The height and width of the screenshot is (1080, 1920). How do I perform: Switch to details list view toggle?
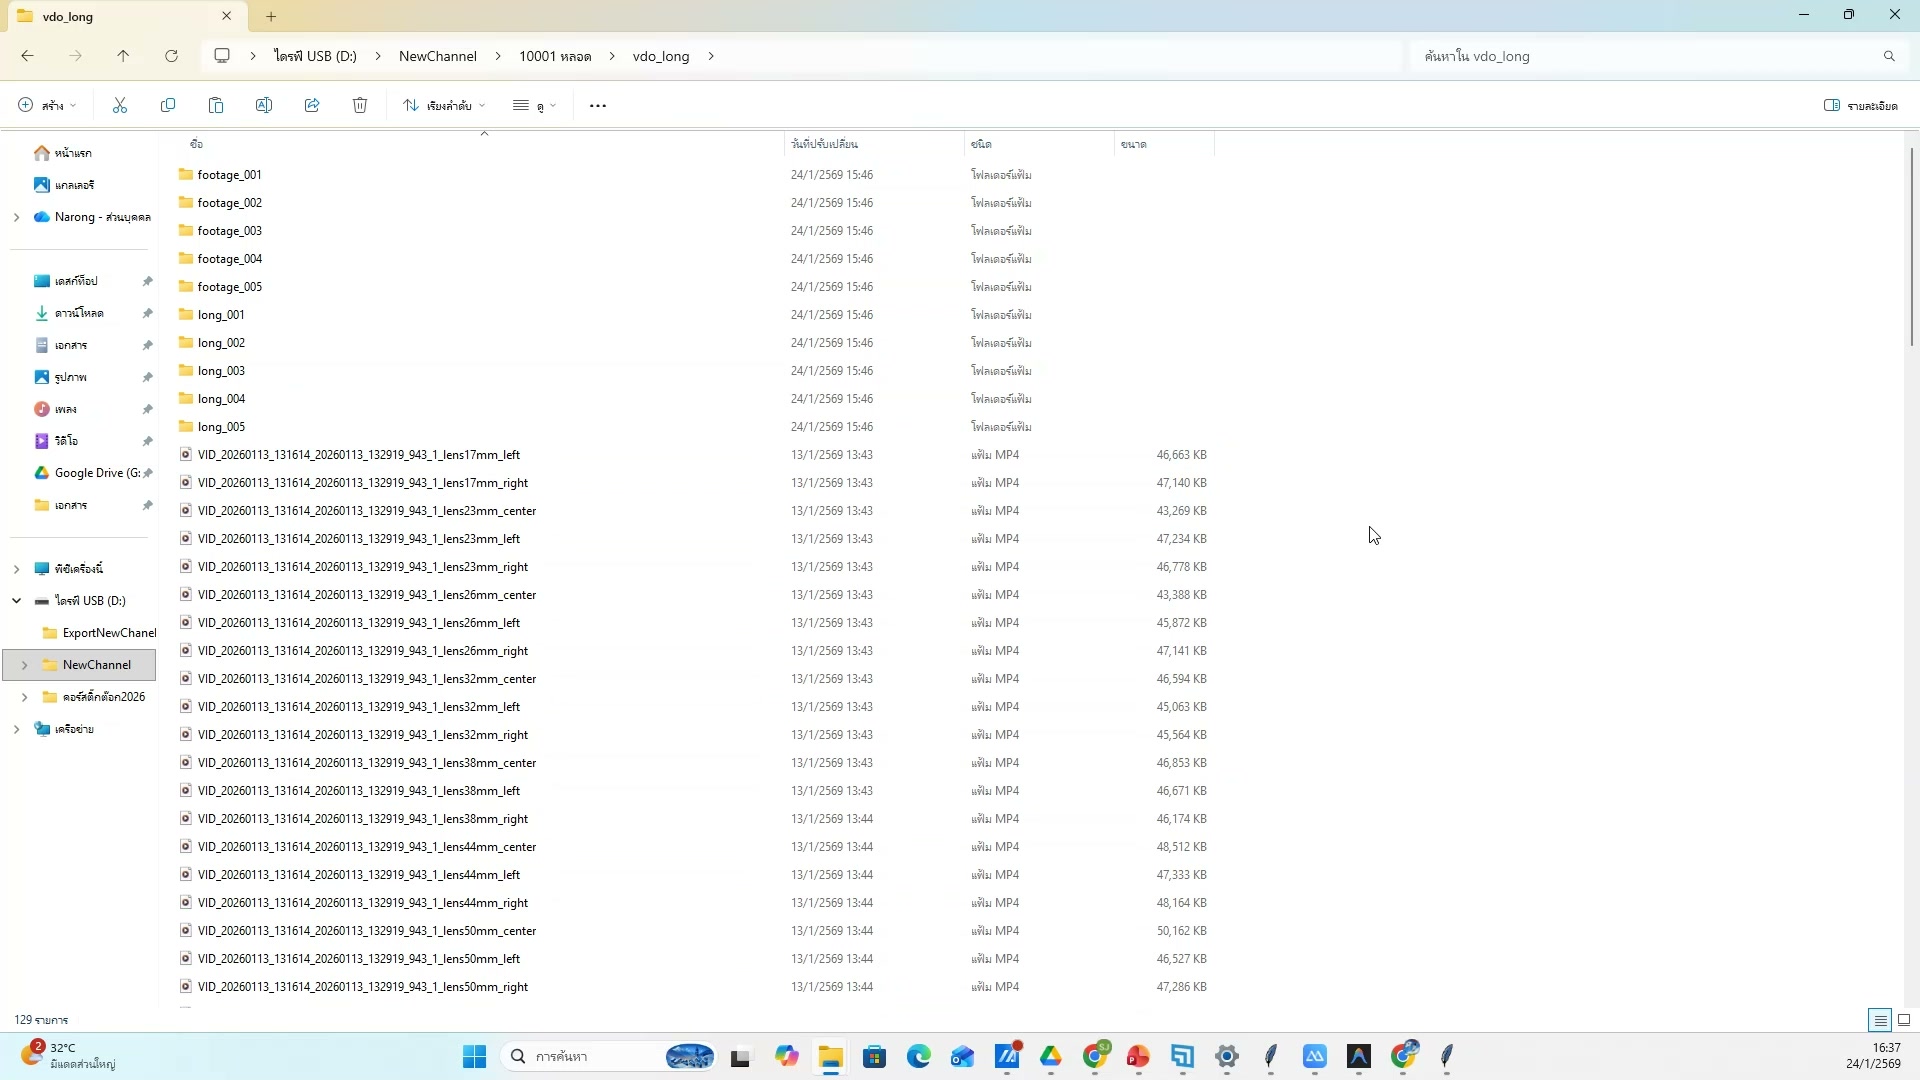tap(1880, 1020)
